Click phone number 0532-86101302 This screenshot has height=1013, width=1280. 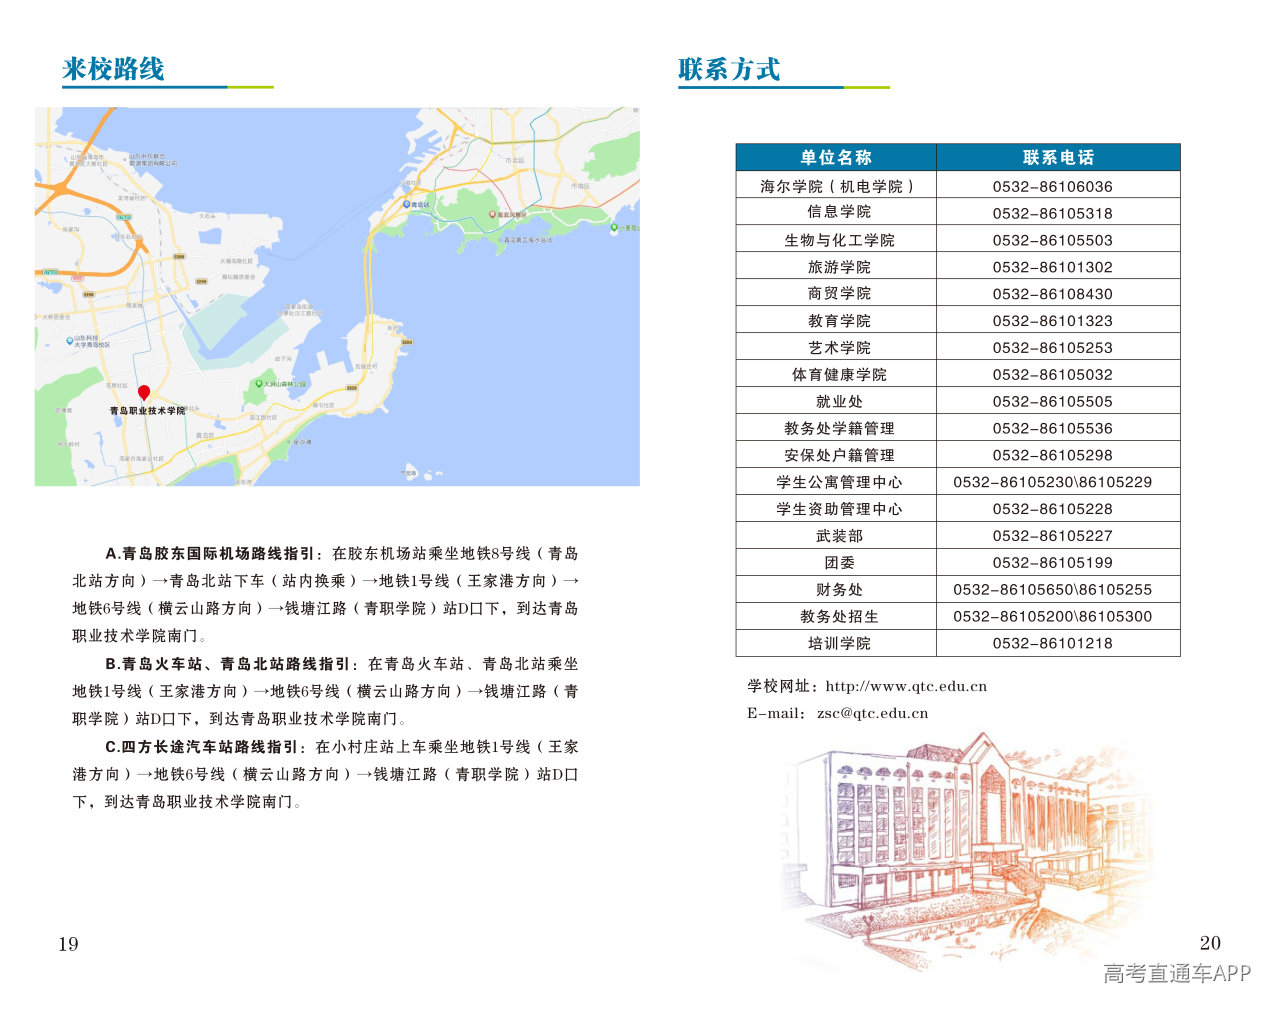1052,267
